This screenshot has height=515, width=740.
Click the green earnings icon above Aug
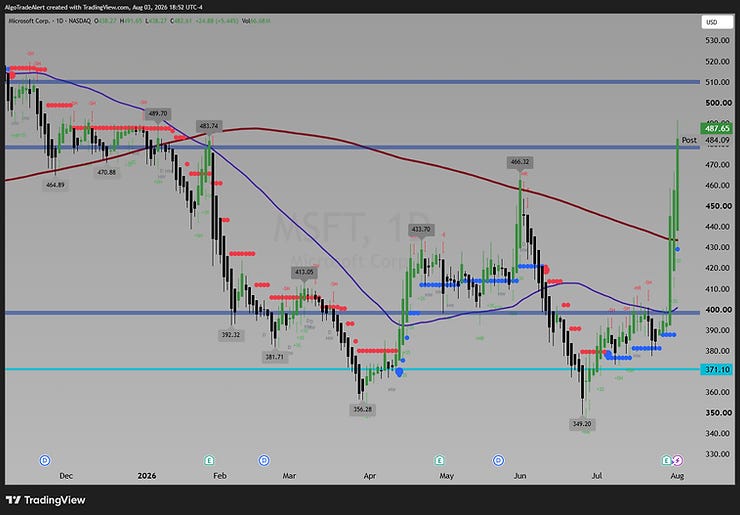click(x=666, y=460)
